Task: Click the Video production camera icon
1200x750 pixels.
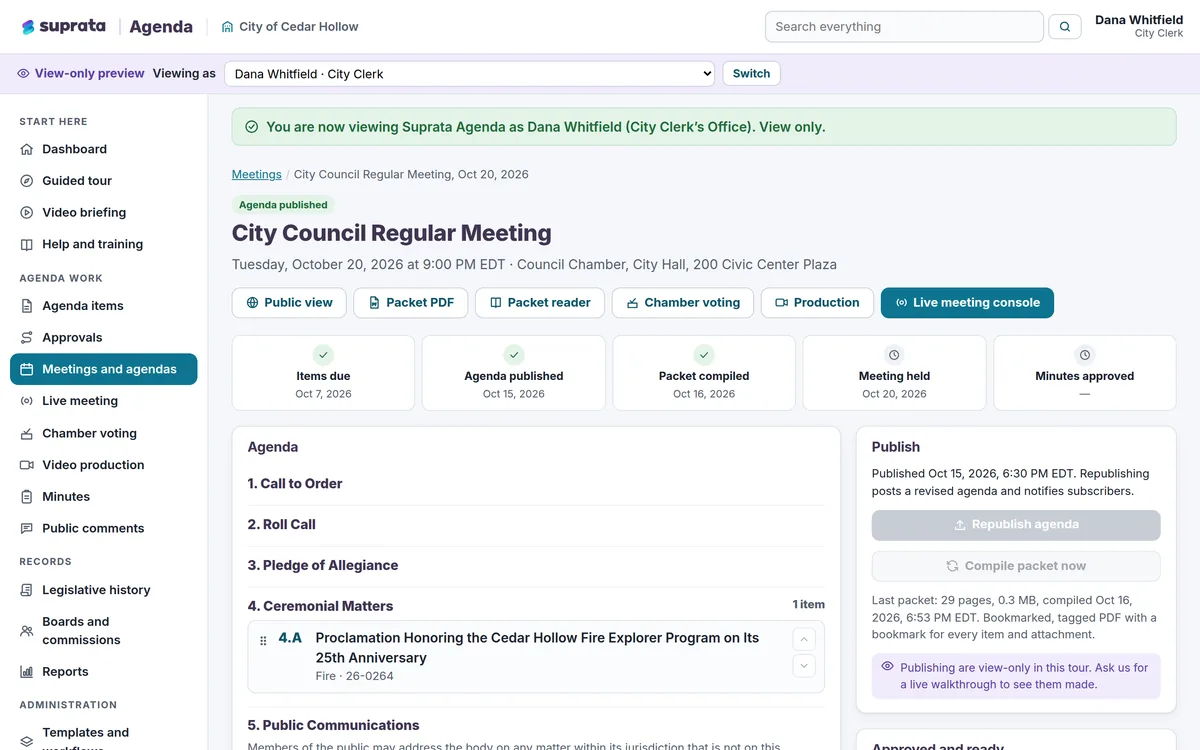Action: (x=27, y=465)
